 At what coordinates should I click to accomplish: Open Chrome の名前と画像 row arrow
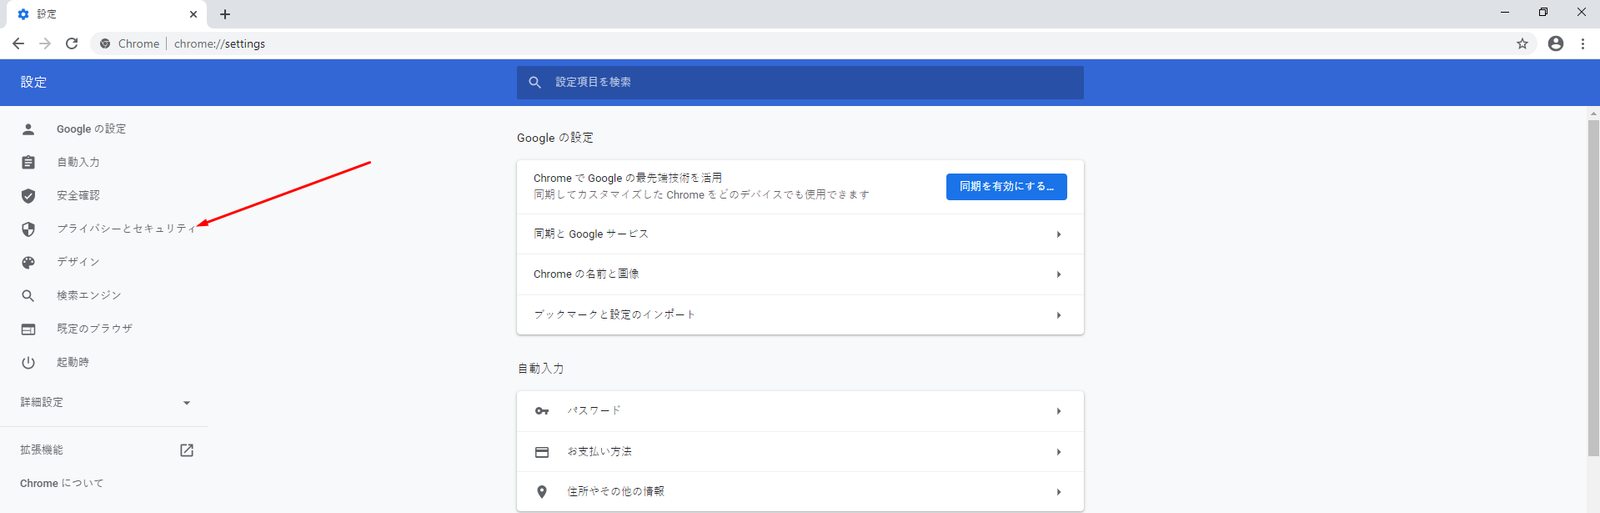tap(1058, 274)
